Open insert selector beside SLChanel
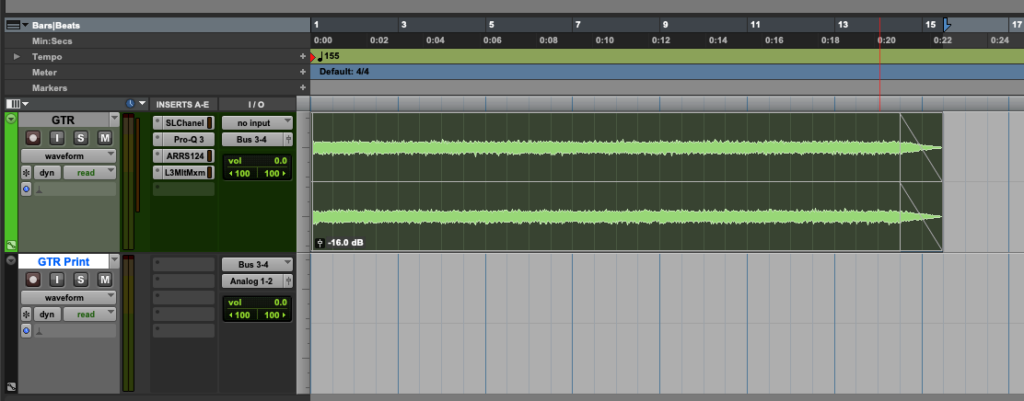 [157, 123]
